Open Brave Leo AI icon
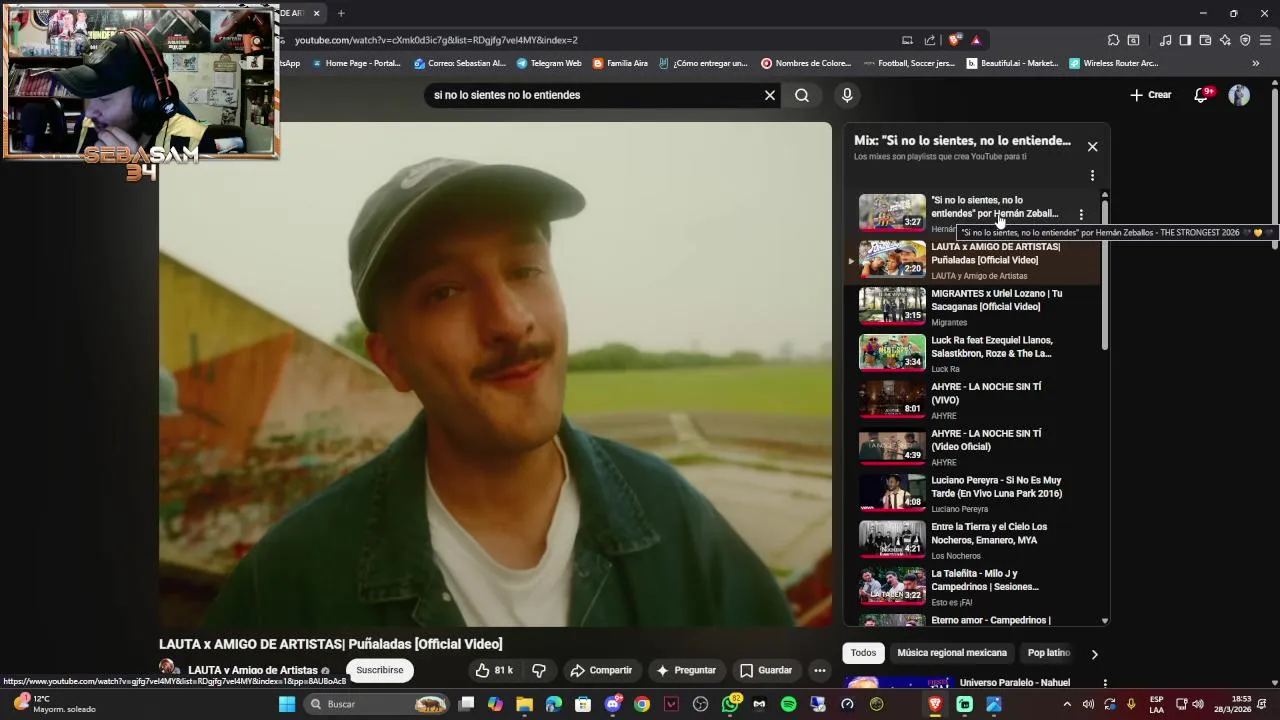This screenshot has width=1280, height=720. 1225,40
